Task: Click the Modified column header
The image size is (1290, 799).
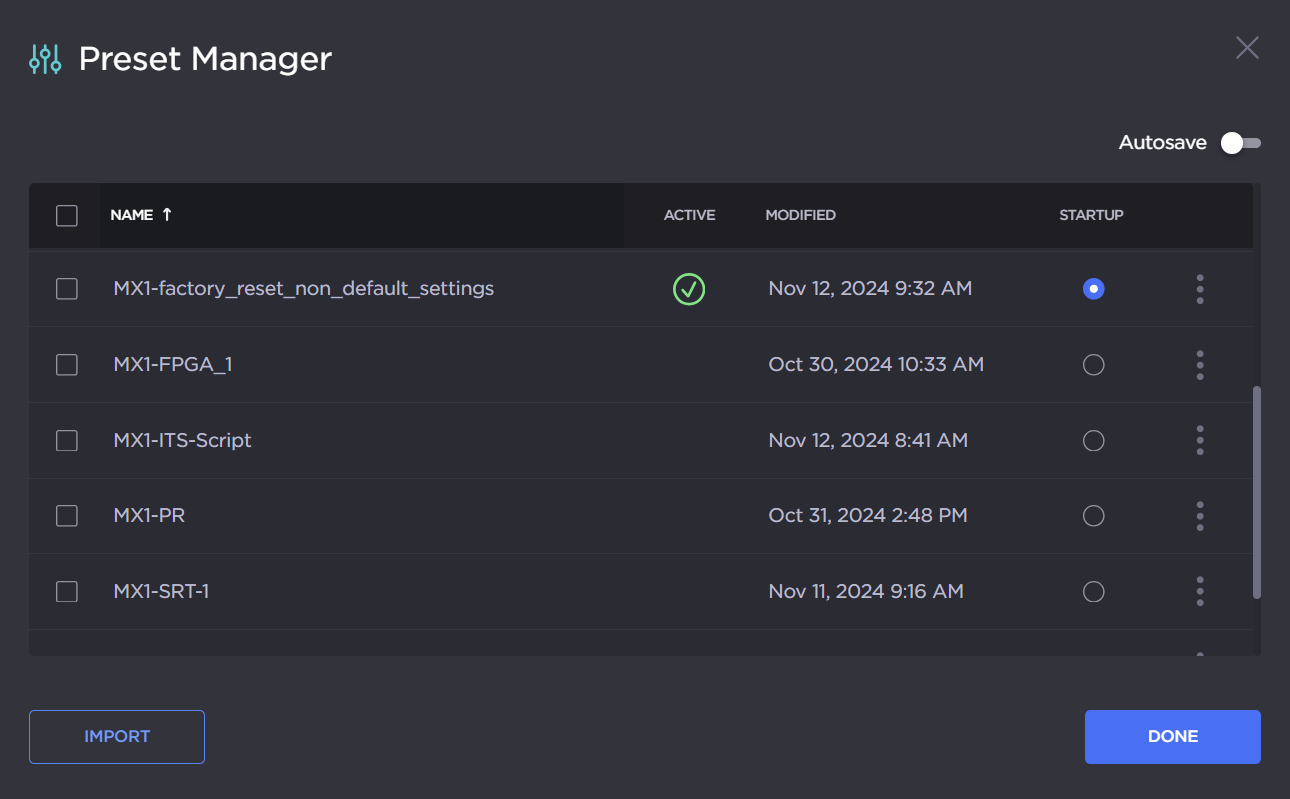Action: (800, 215)
